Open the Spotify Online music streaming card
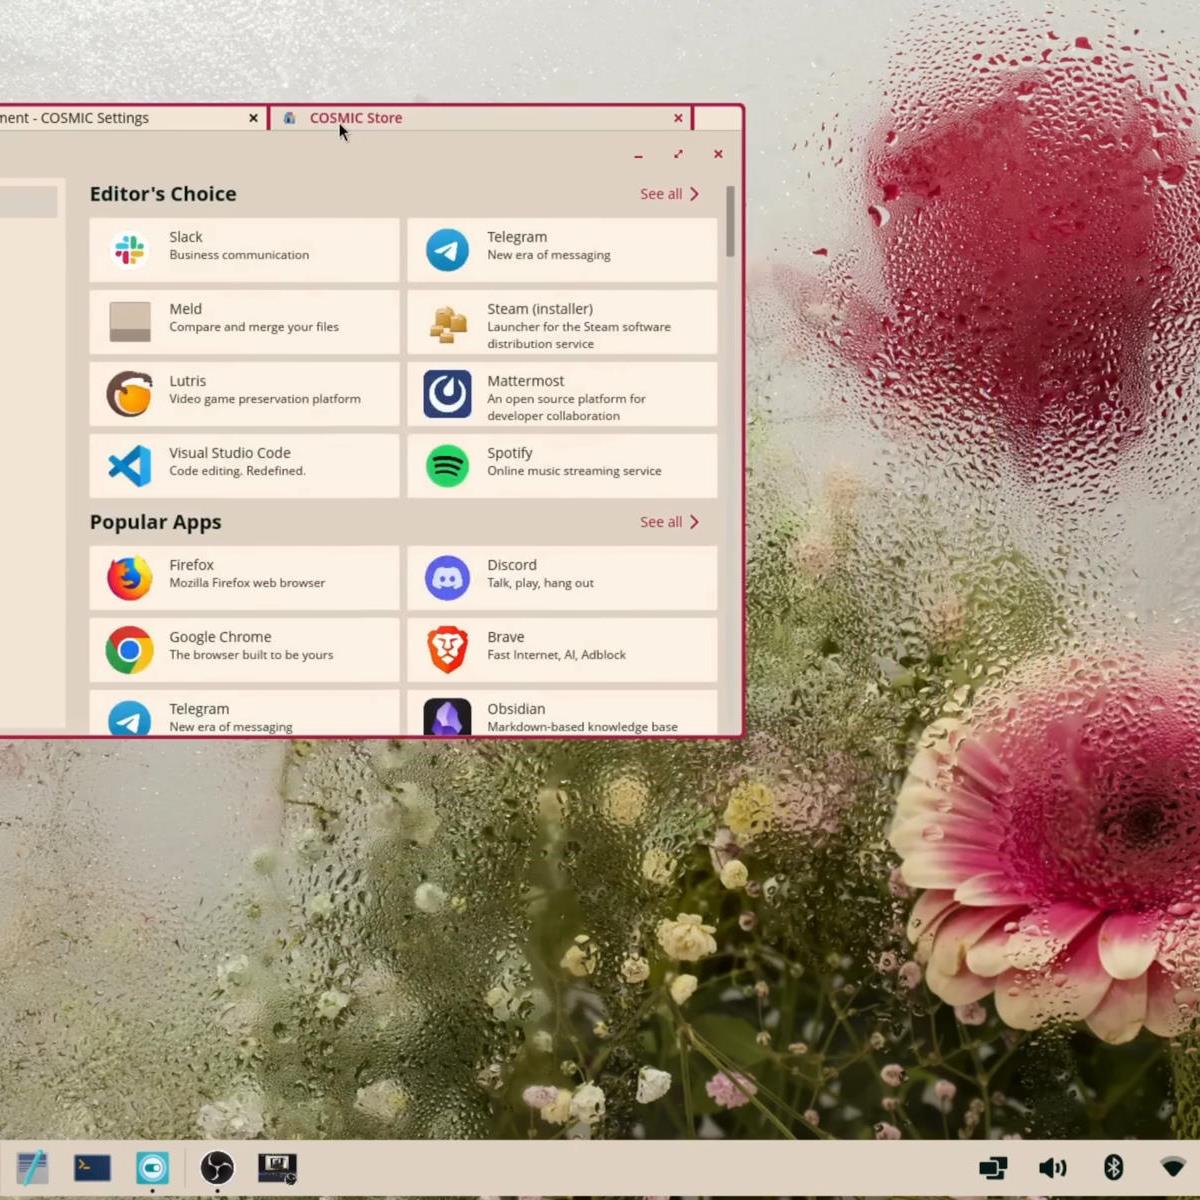Image resolution: width=1200 pixels, height=1200 pixels. click(562, 466)
